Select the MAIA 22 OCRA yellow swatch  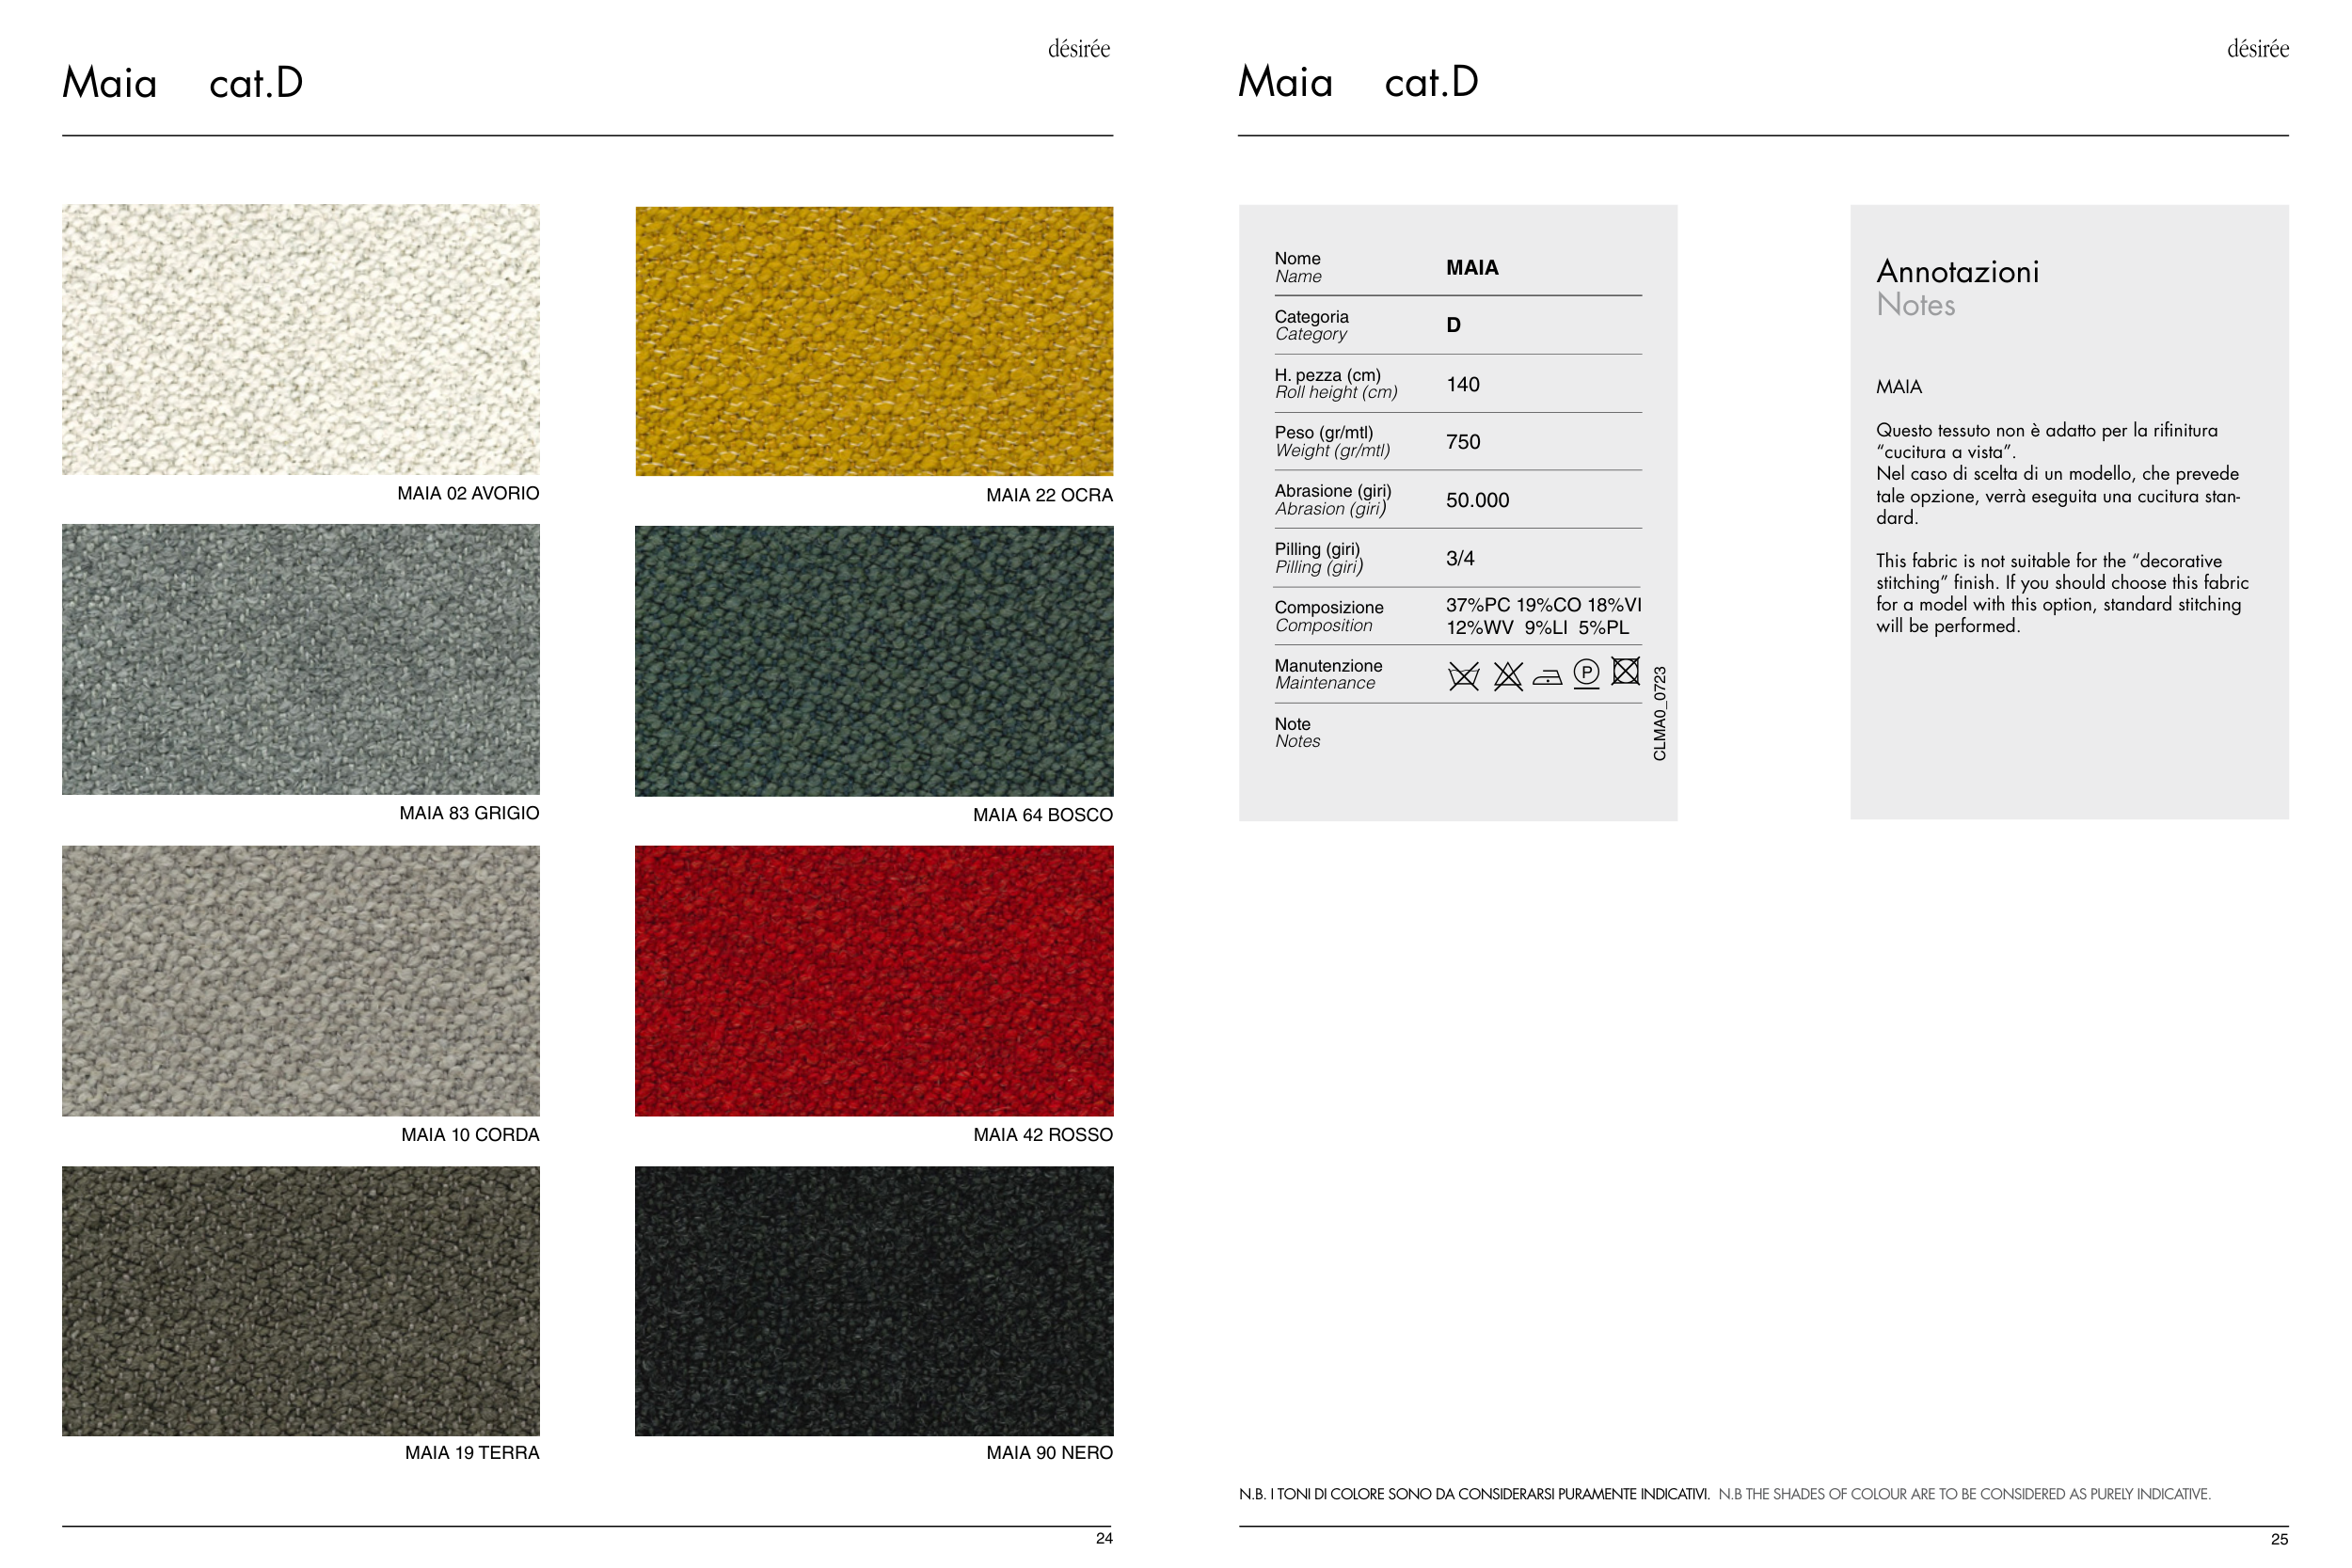(x=874, y=341)
